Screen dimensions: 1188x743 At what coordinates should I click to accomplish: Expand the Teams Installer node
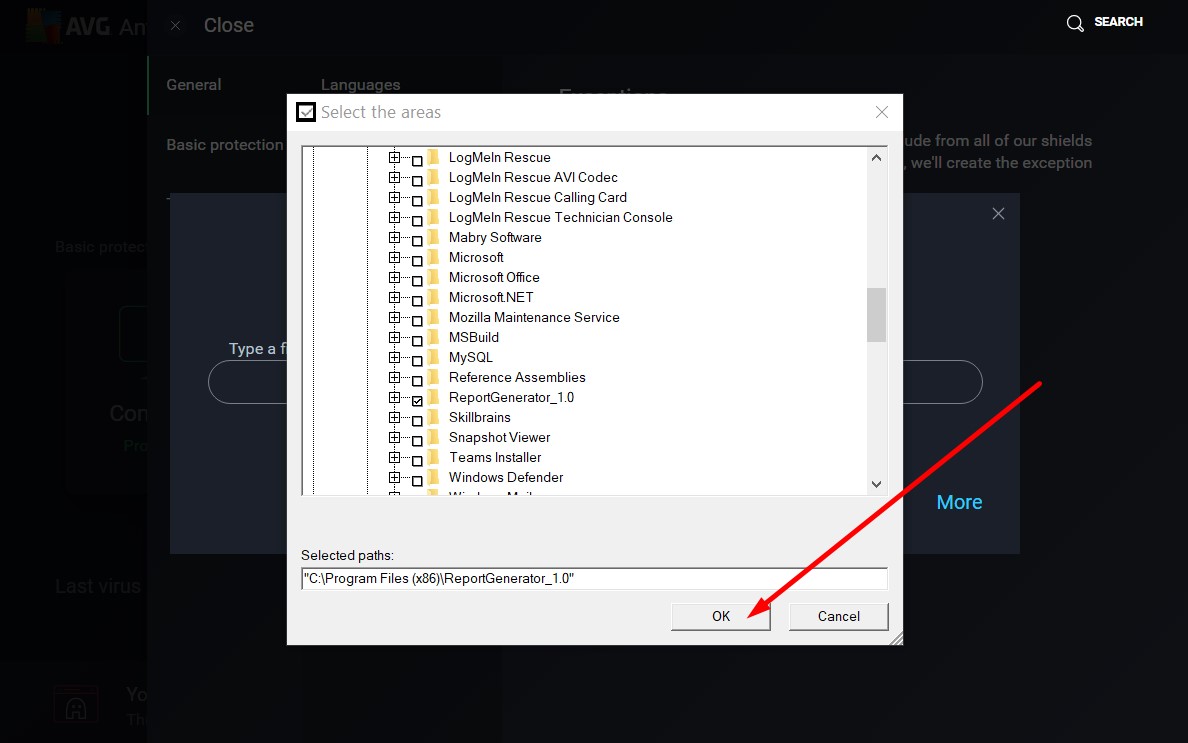click(394, 457)
